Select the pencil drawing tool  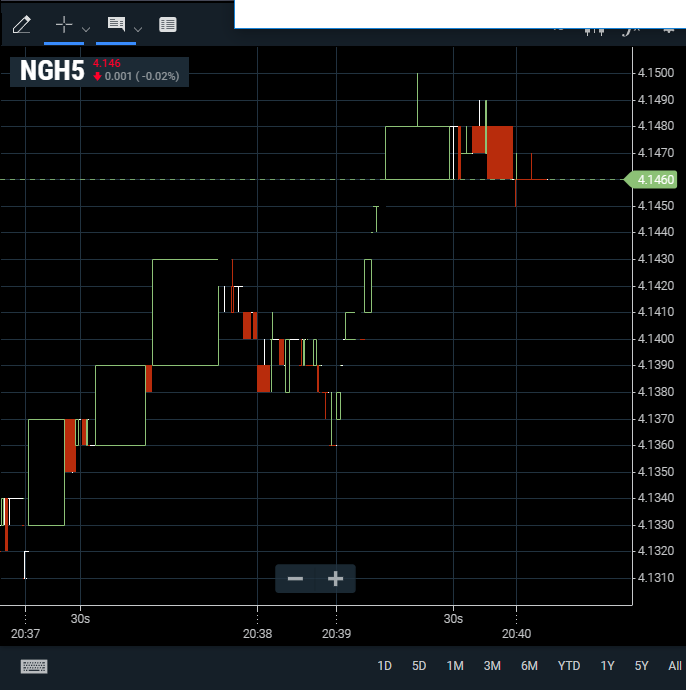[21, 25]
